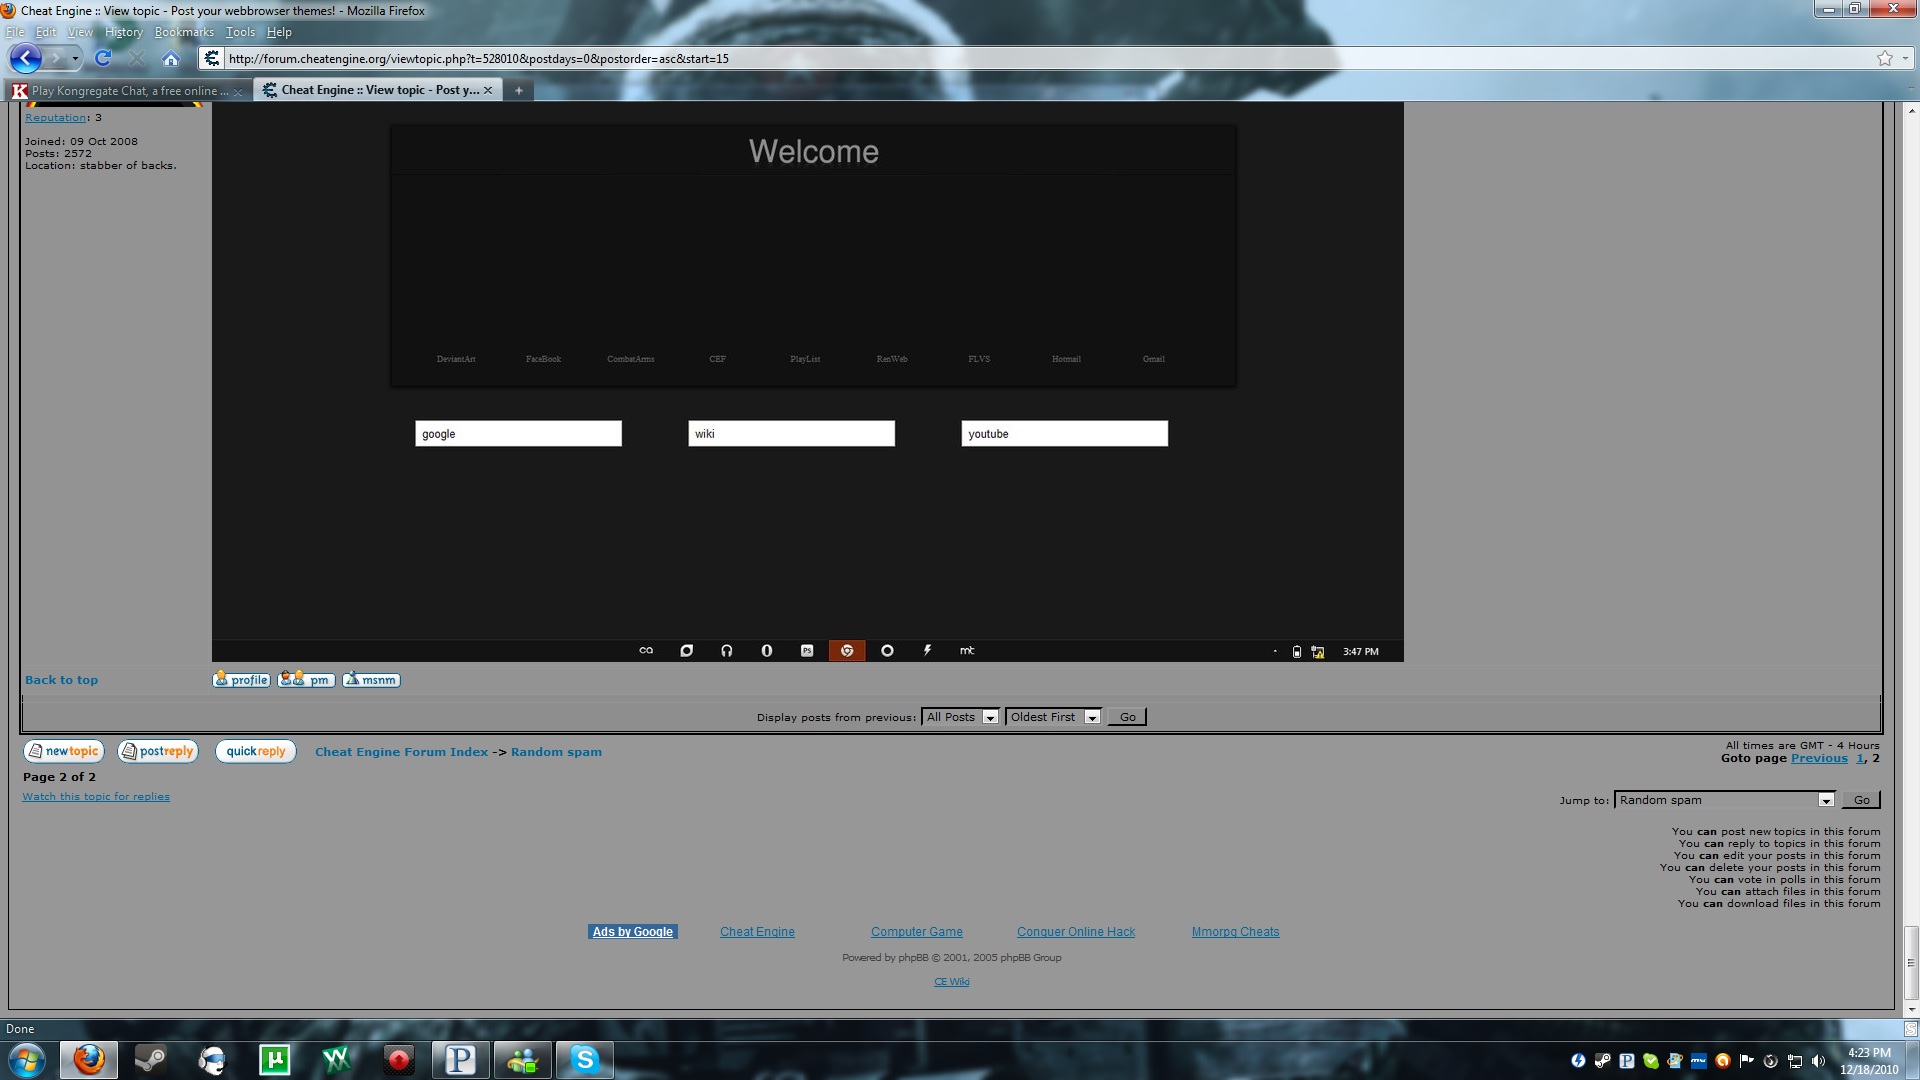Click the Previous page link
Image resolution: width=1920 pixels, height=1080 pixels.
[1818, 758]
